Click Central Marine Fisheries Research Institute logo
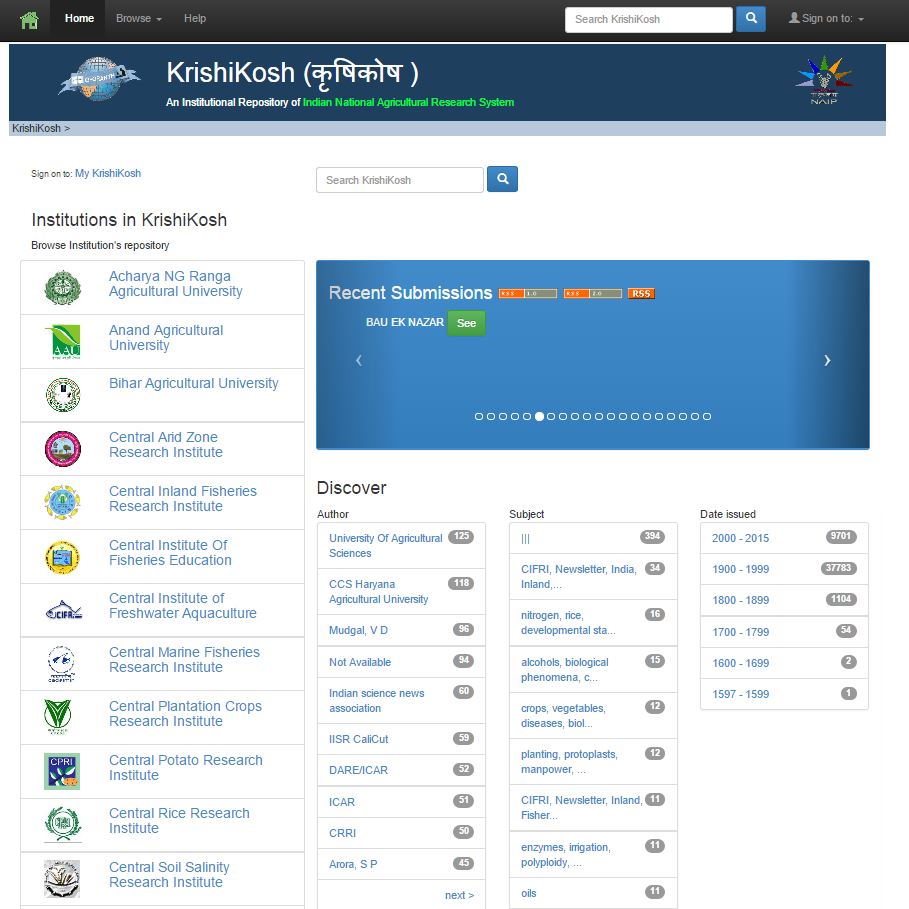This screenshot has height=909, width=909. (61, 664)
